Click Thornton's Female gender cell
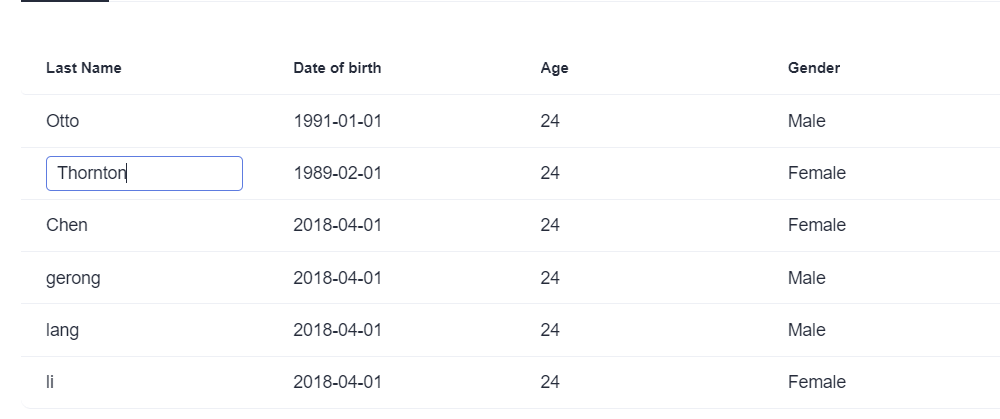 (817, 173)
